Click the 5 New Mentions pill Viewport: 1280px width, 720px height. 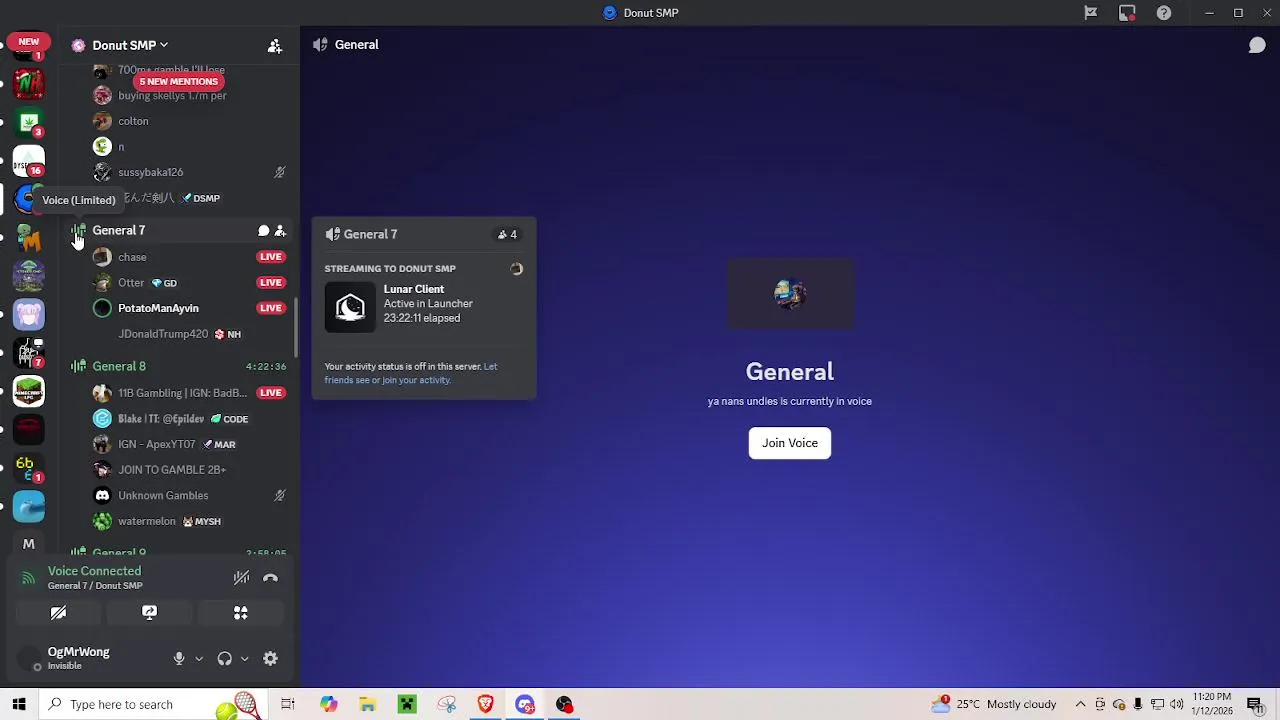coord(178,82)
